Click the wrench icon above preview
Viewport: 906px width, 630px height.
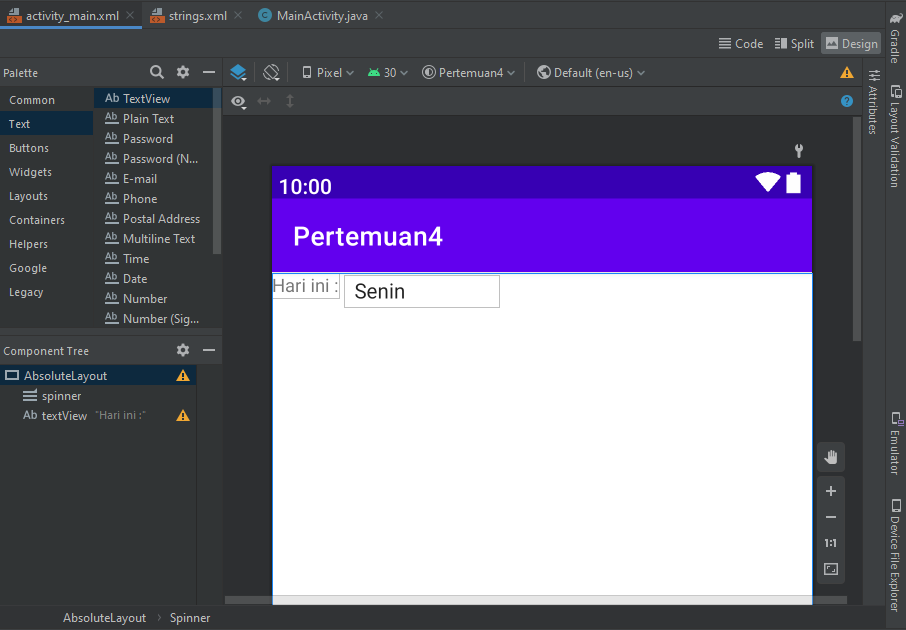(799, 151)
